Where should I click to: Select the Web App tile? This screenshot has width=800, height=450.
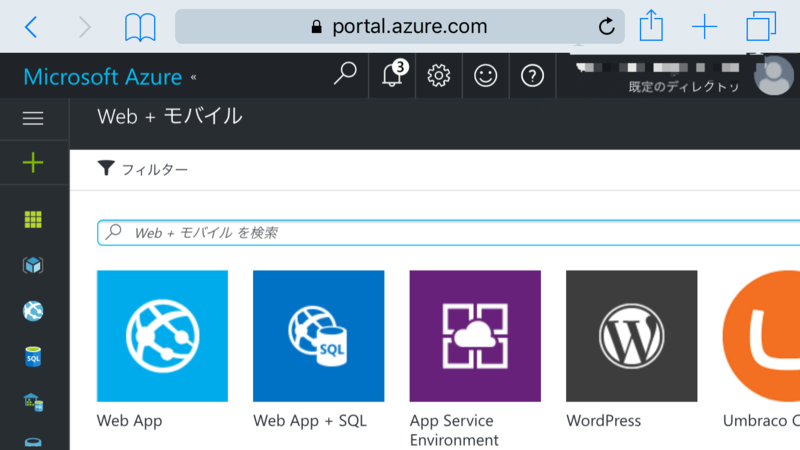point(162,336)
